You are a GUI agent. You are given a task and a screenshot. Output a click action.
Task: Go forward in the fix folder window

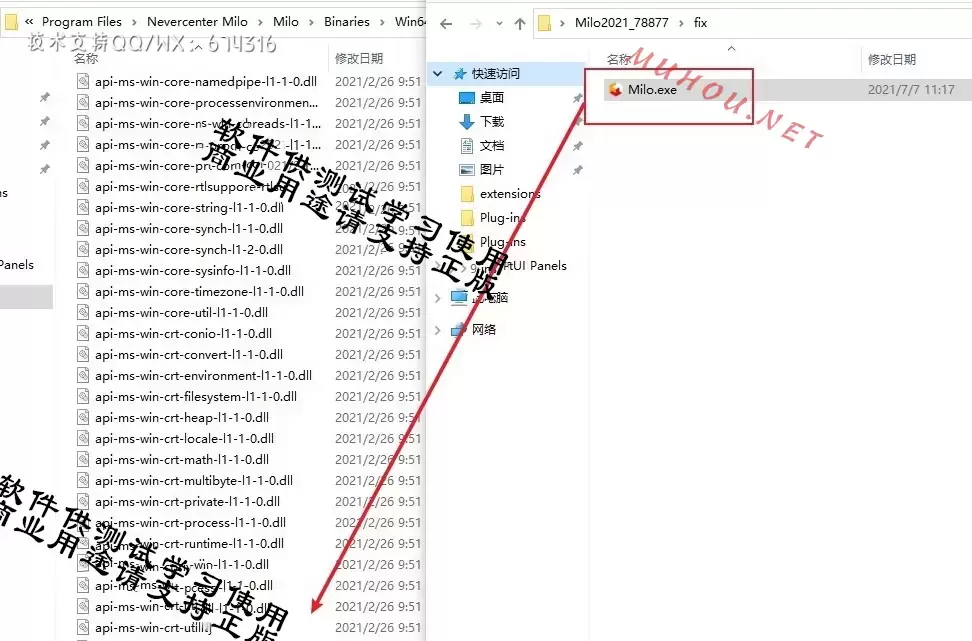point(475,24)
